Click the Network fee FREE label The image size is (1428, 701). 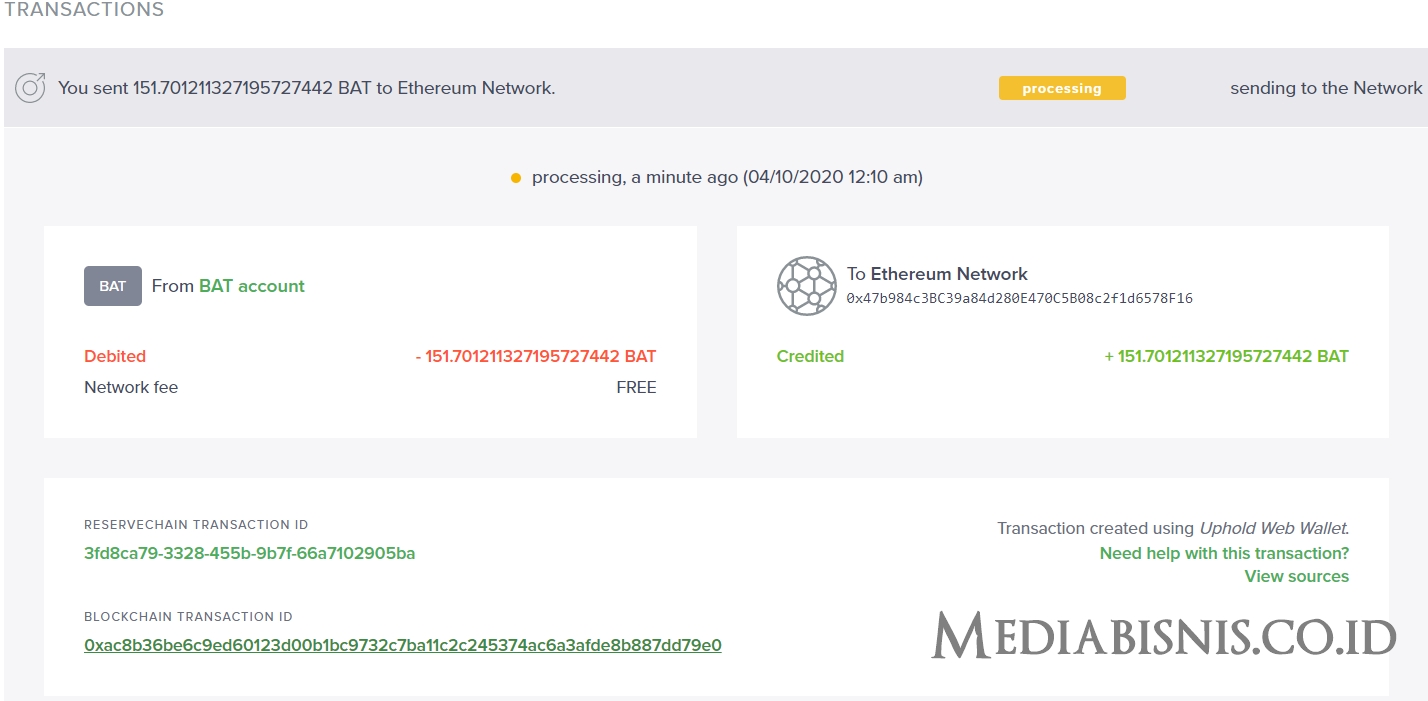pyautogui.click(x=636, y=387)
